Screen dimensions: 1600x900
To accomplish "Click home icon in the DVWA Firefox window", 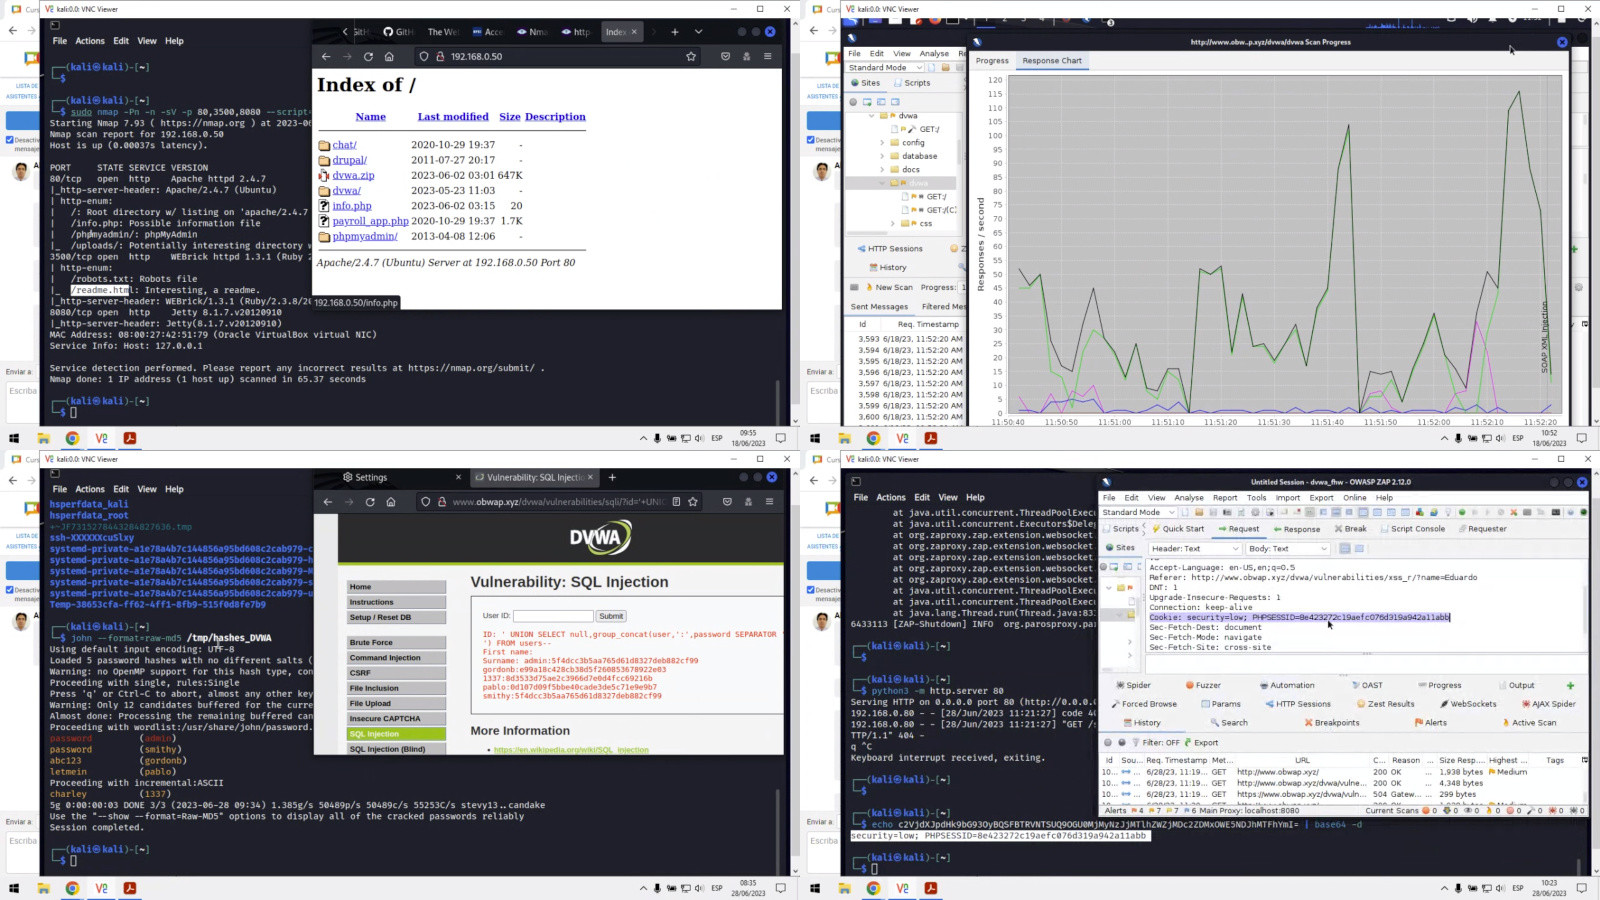I will pyautogui.click(x=391, y=502).
